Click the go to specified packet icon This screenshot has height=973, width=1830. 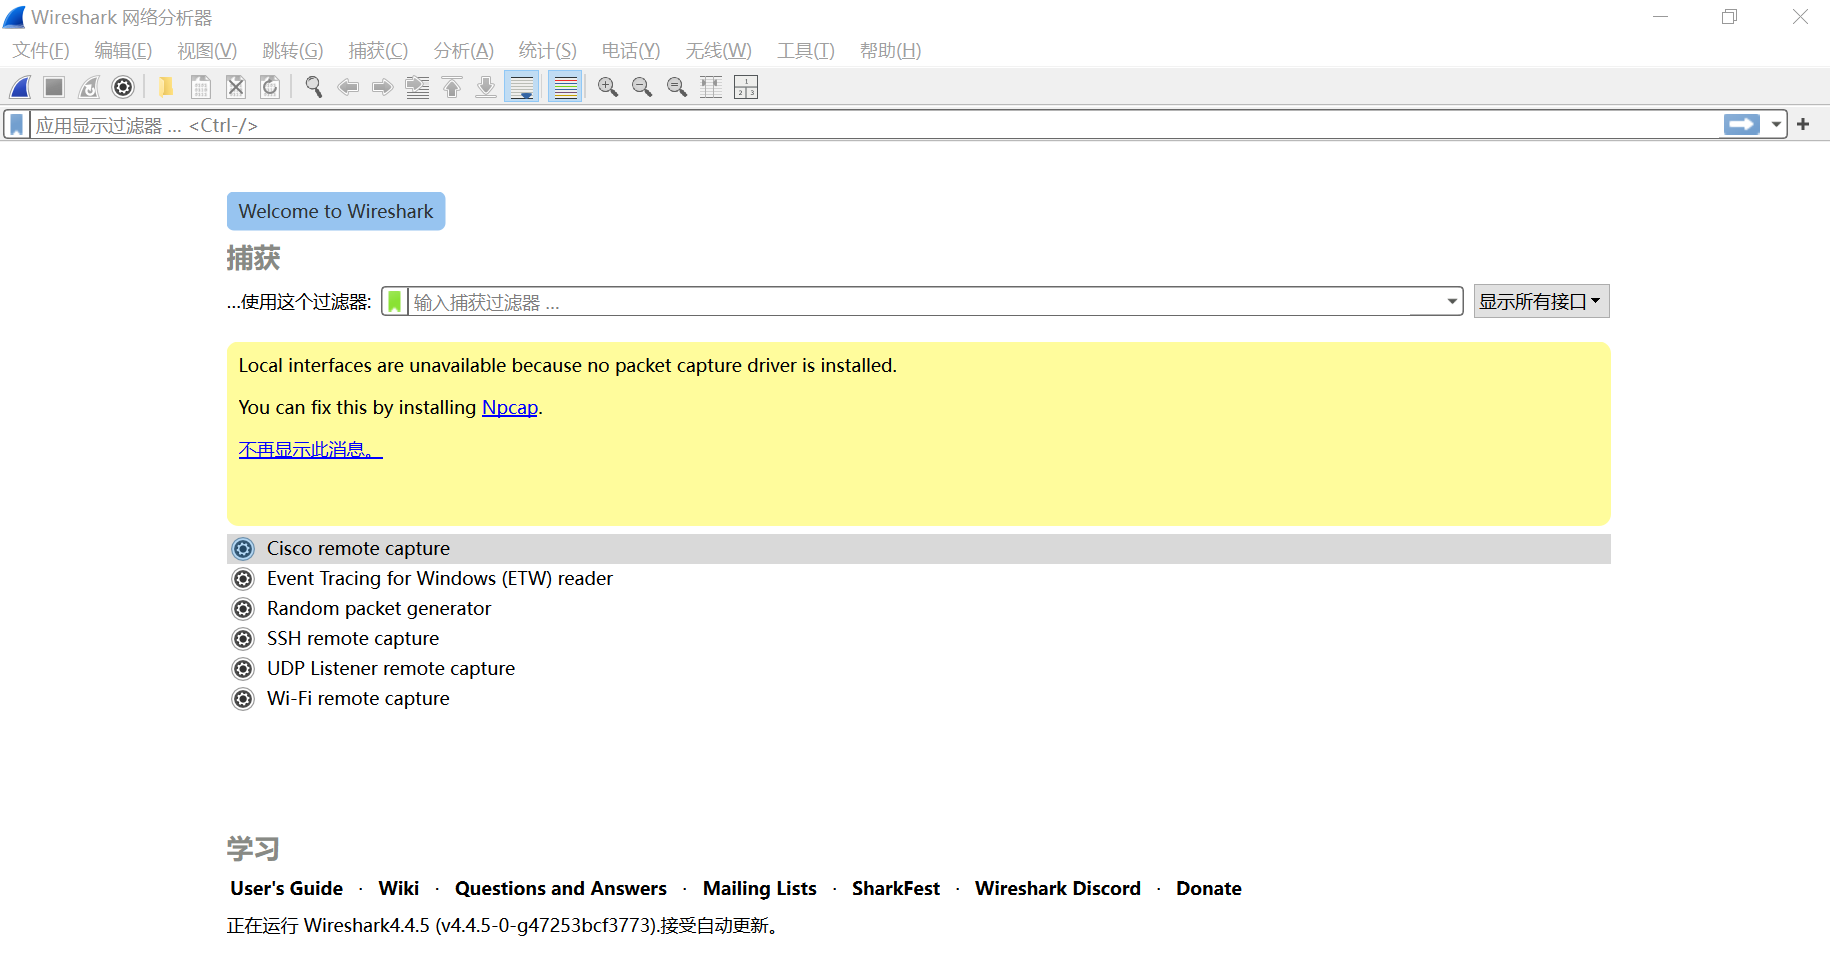pos(417,87)
